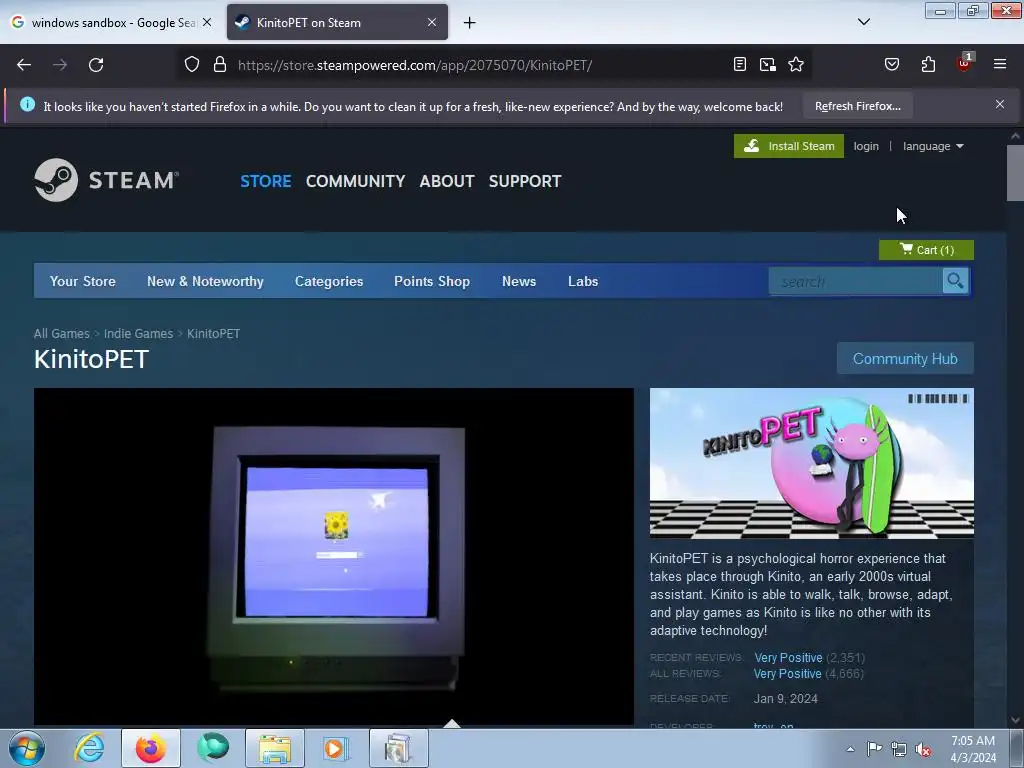Go back with the browser back arrow
1024x768 pixels.
[x=24, y=65]
